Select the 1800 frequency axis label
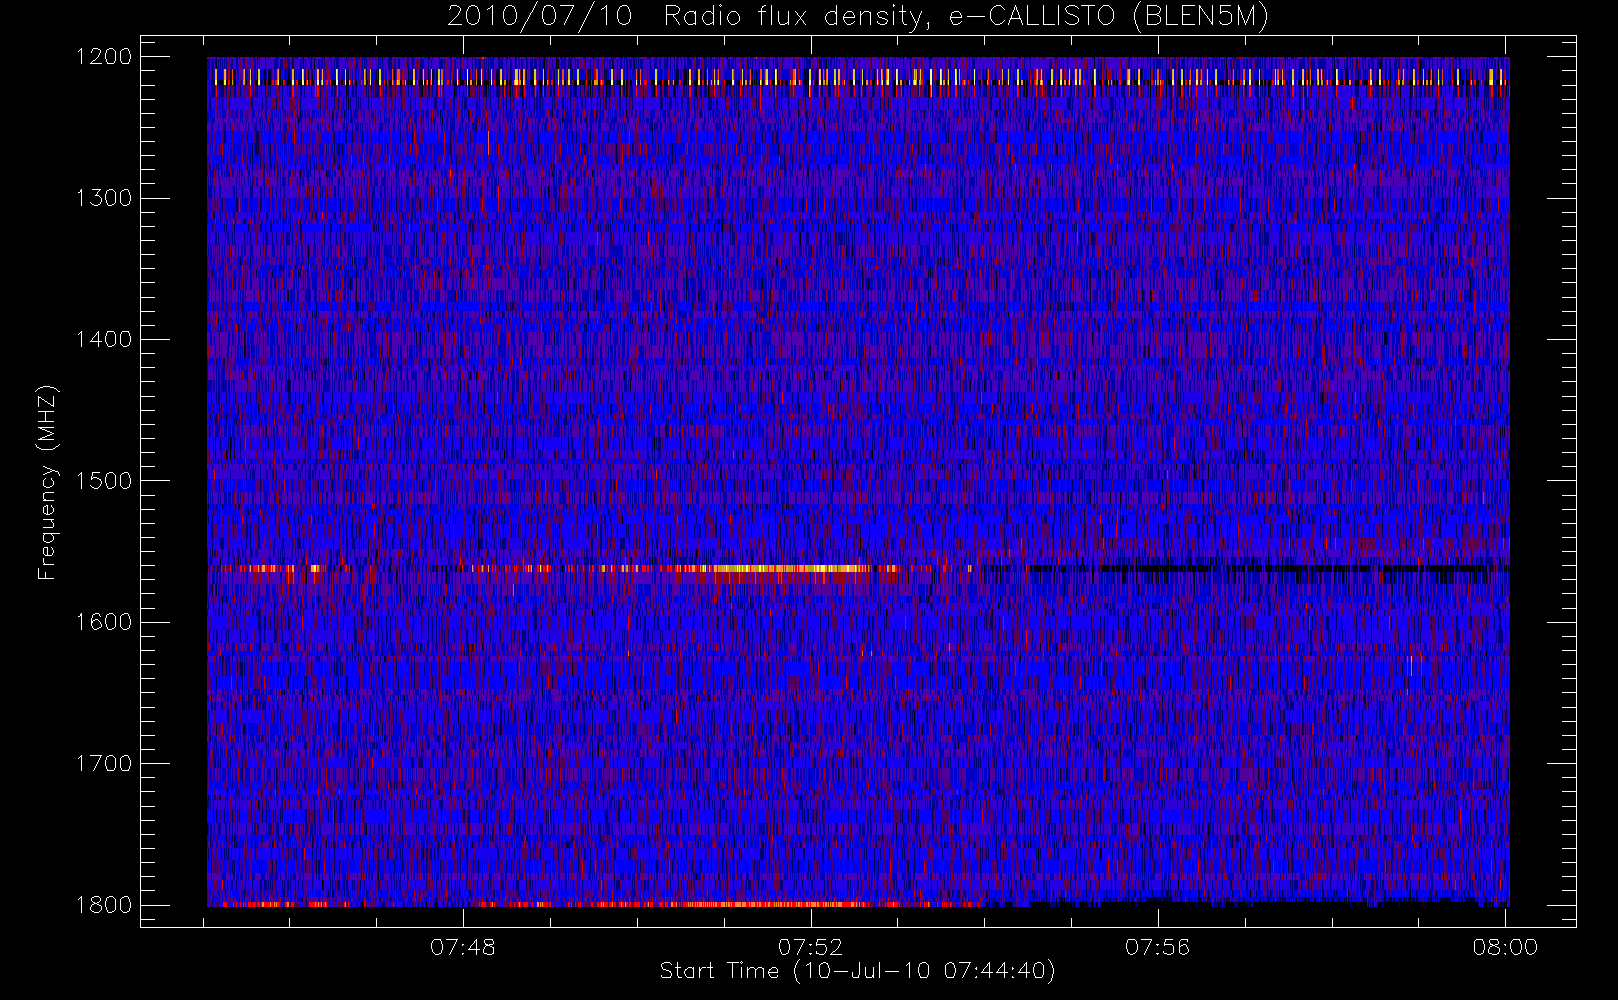 [x=104, y=905]
